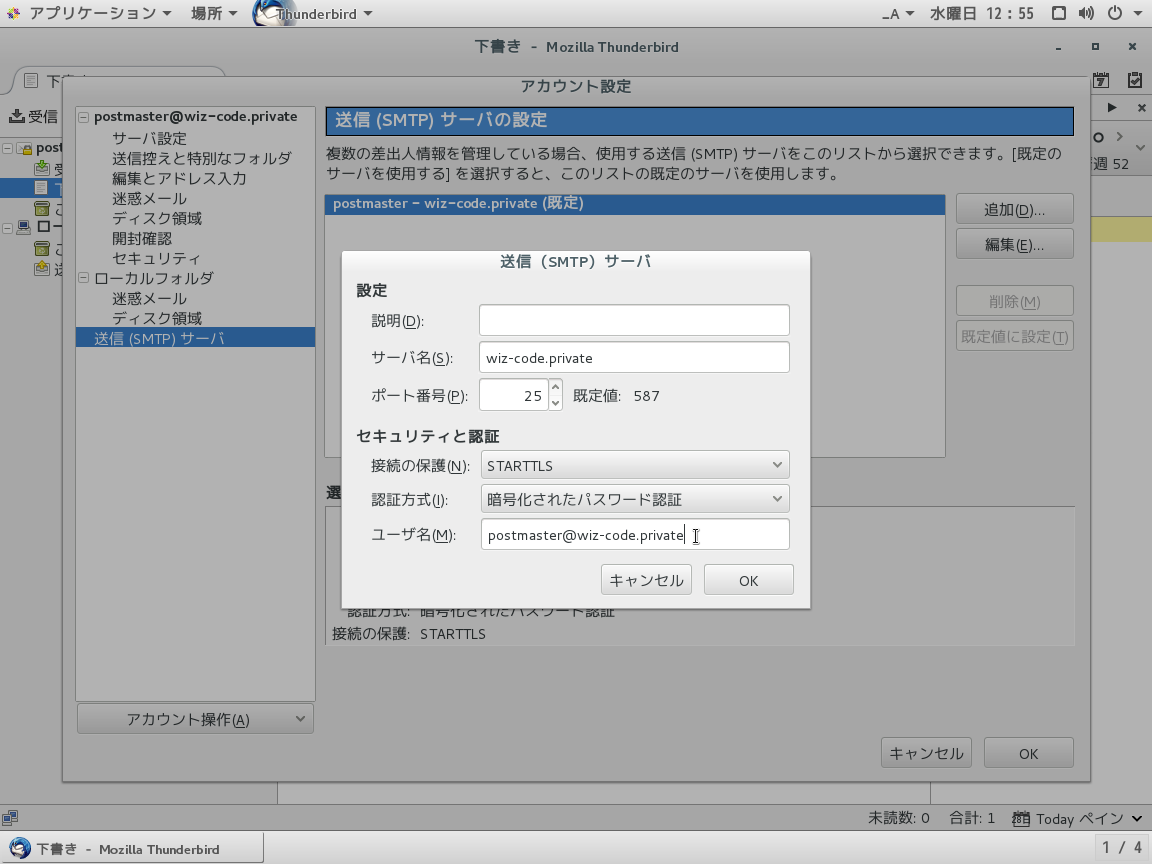Click the right-pointing arrow under the calendar icon
Image resolution: width=1152 pixels, height=864 pixels.
(x=1112, y=108)
